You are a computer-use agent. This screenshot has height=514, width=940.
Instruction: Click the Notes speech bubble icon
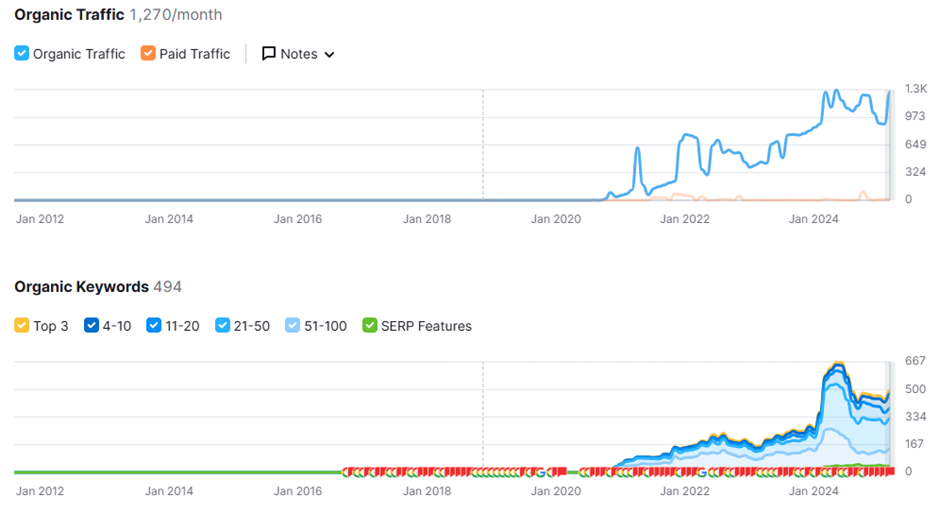[268, 54]
